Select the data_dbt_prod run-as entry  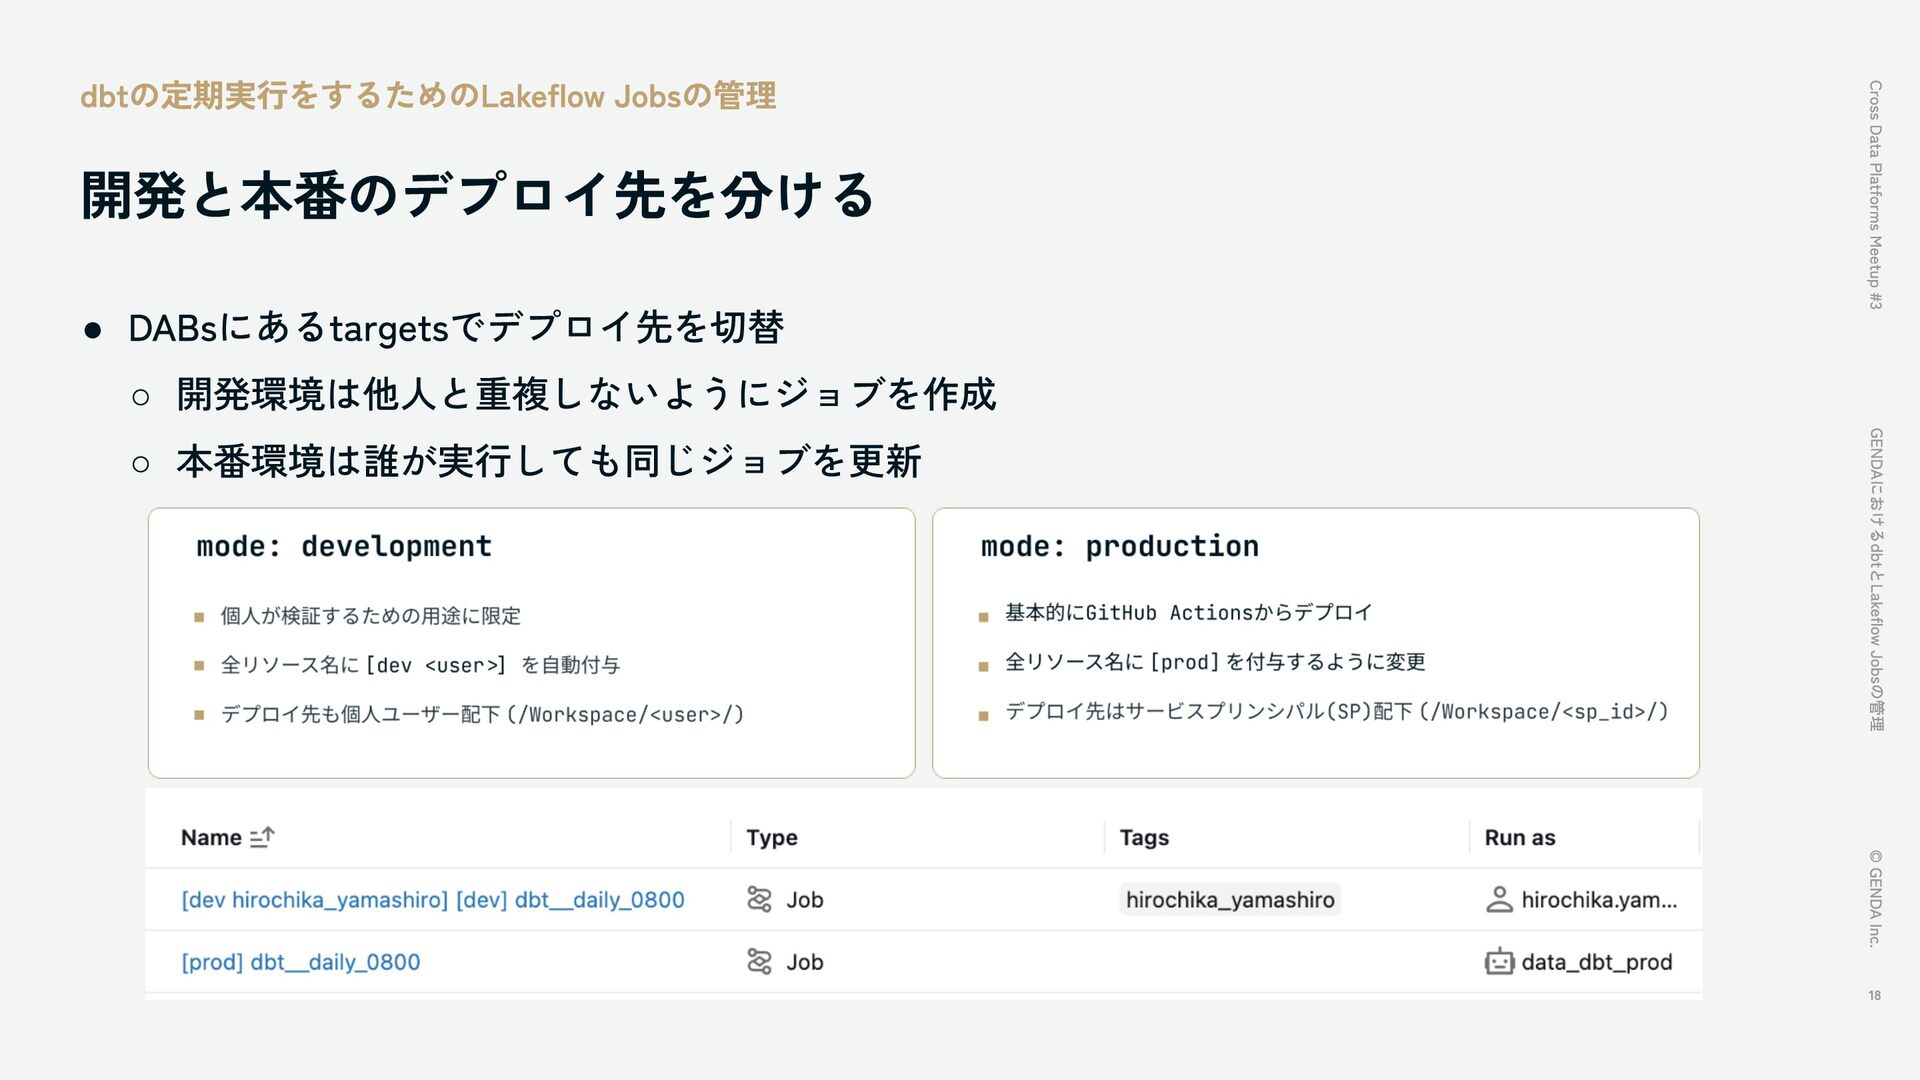(x=1597, y=962)
